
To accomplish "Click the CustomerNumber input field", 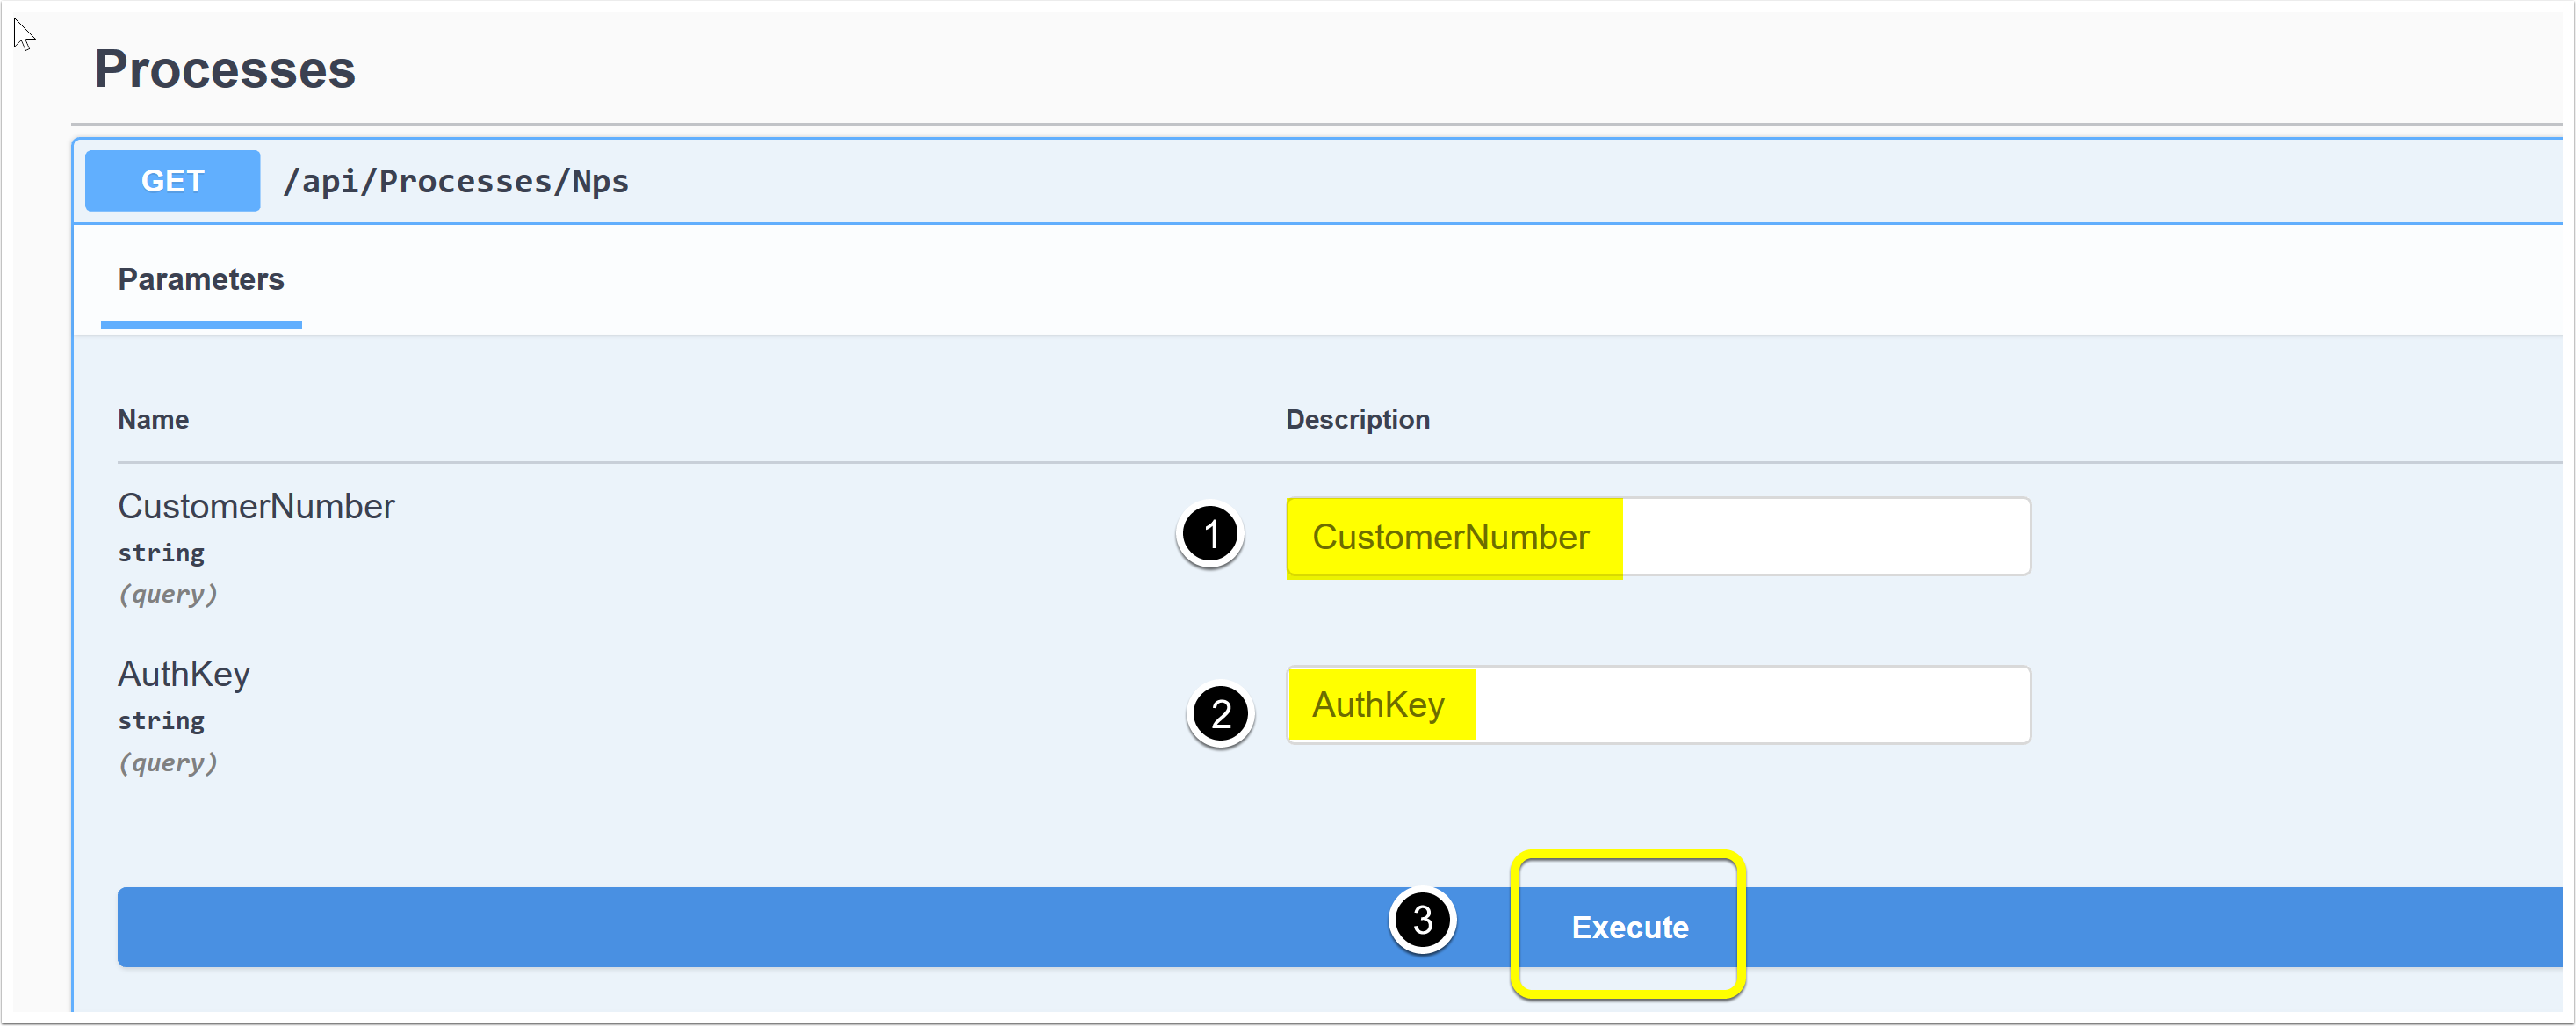I will [1658, 537].
